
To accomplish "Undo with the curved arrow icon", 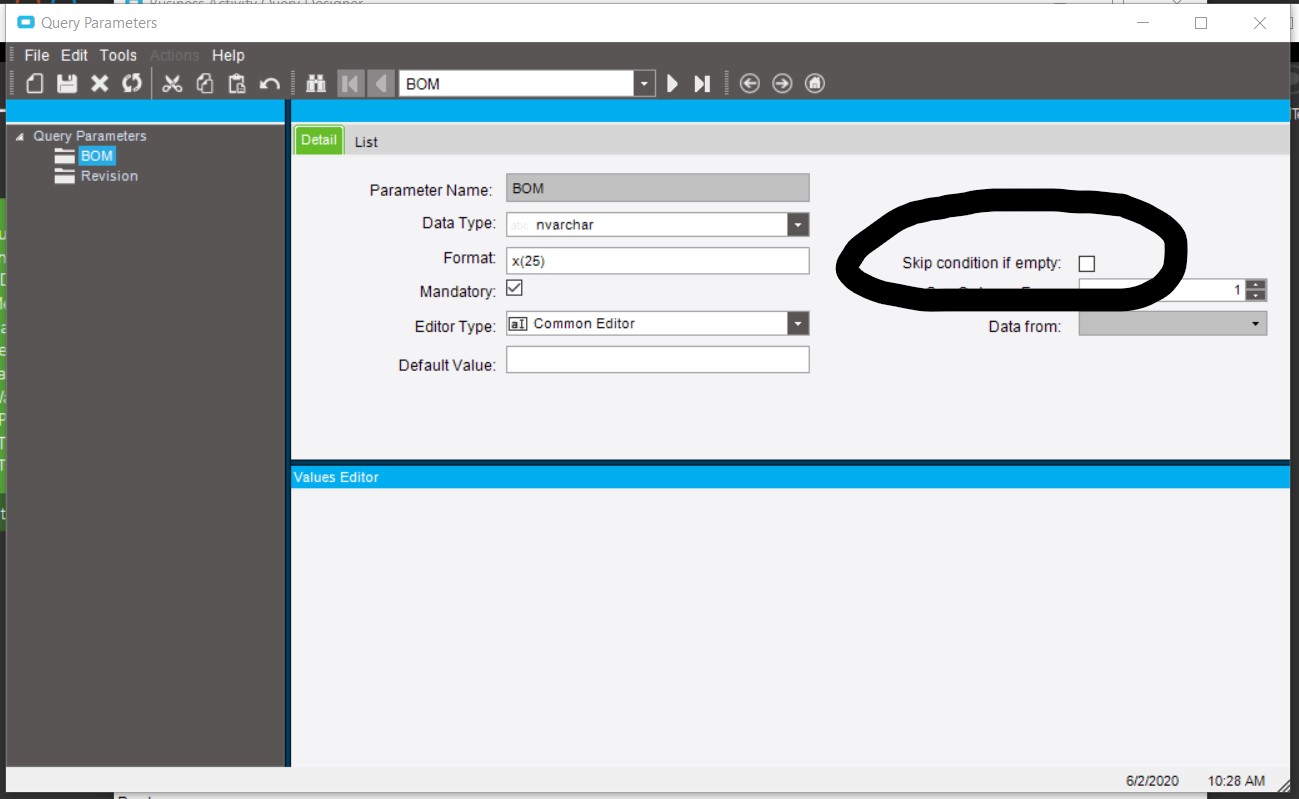I will pos(269,84).
